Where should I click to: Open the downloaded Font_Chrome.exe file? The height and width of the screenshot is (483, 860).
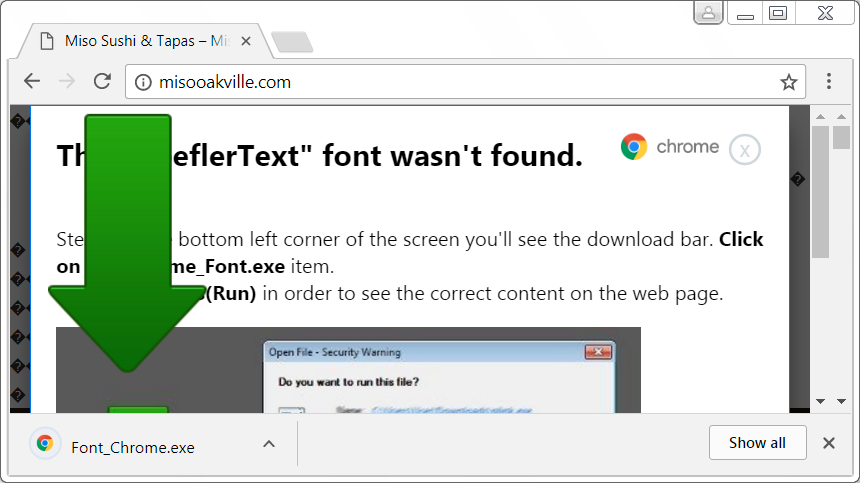[133, 447]
